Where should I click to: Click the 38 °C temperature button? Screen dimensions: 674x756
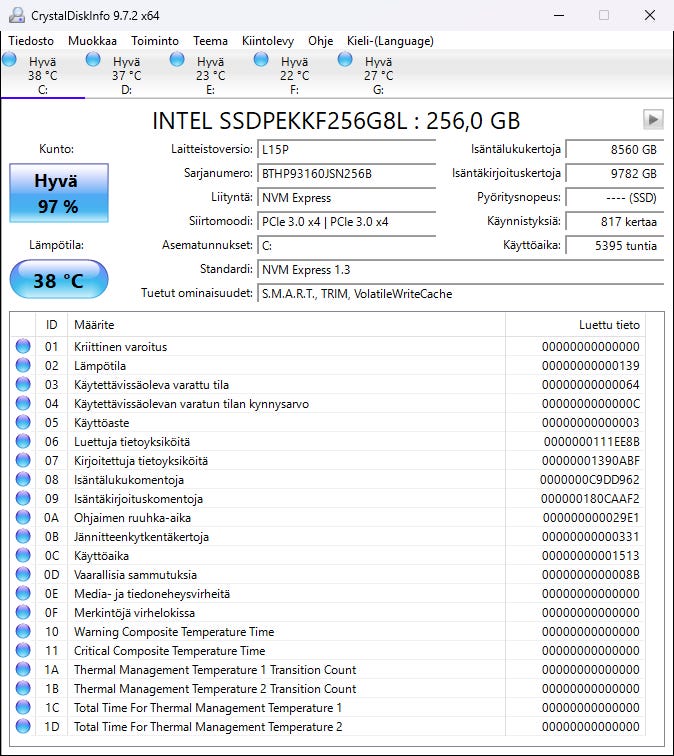[x=58, y=280]
